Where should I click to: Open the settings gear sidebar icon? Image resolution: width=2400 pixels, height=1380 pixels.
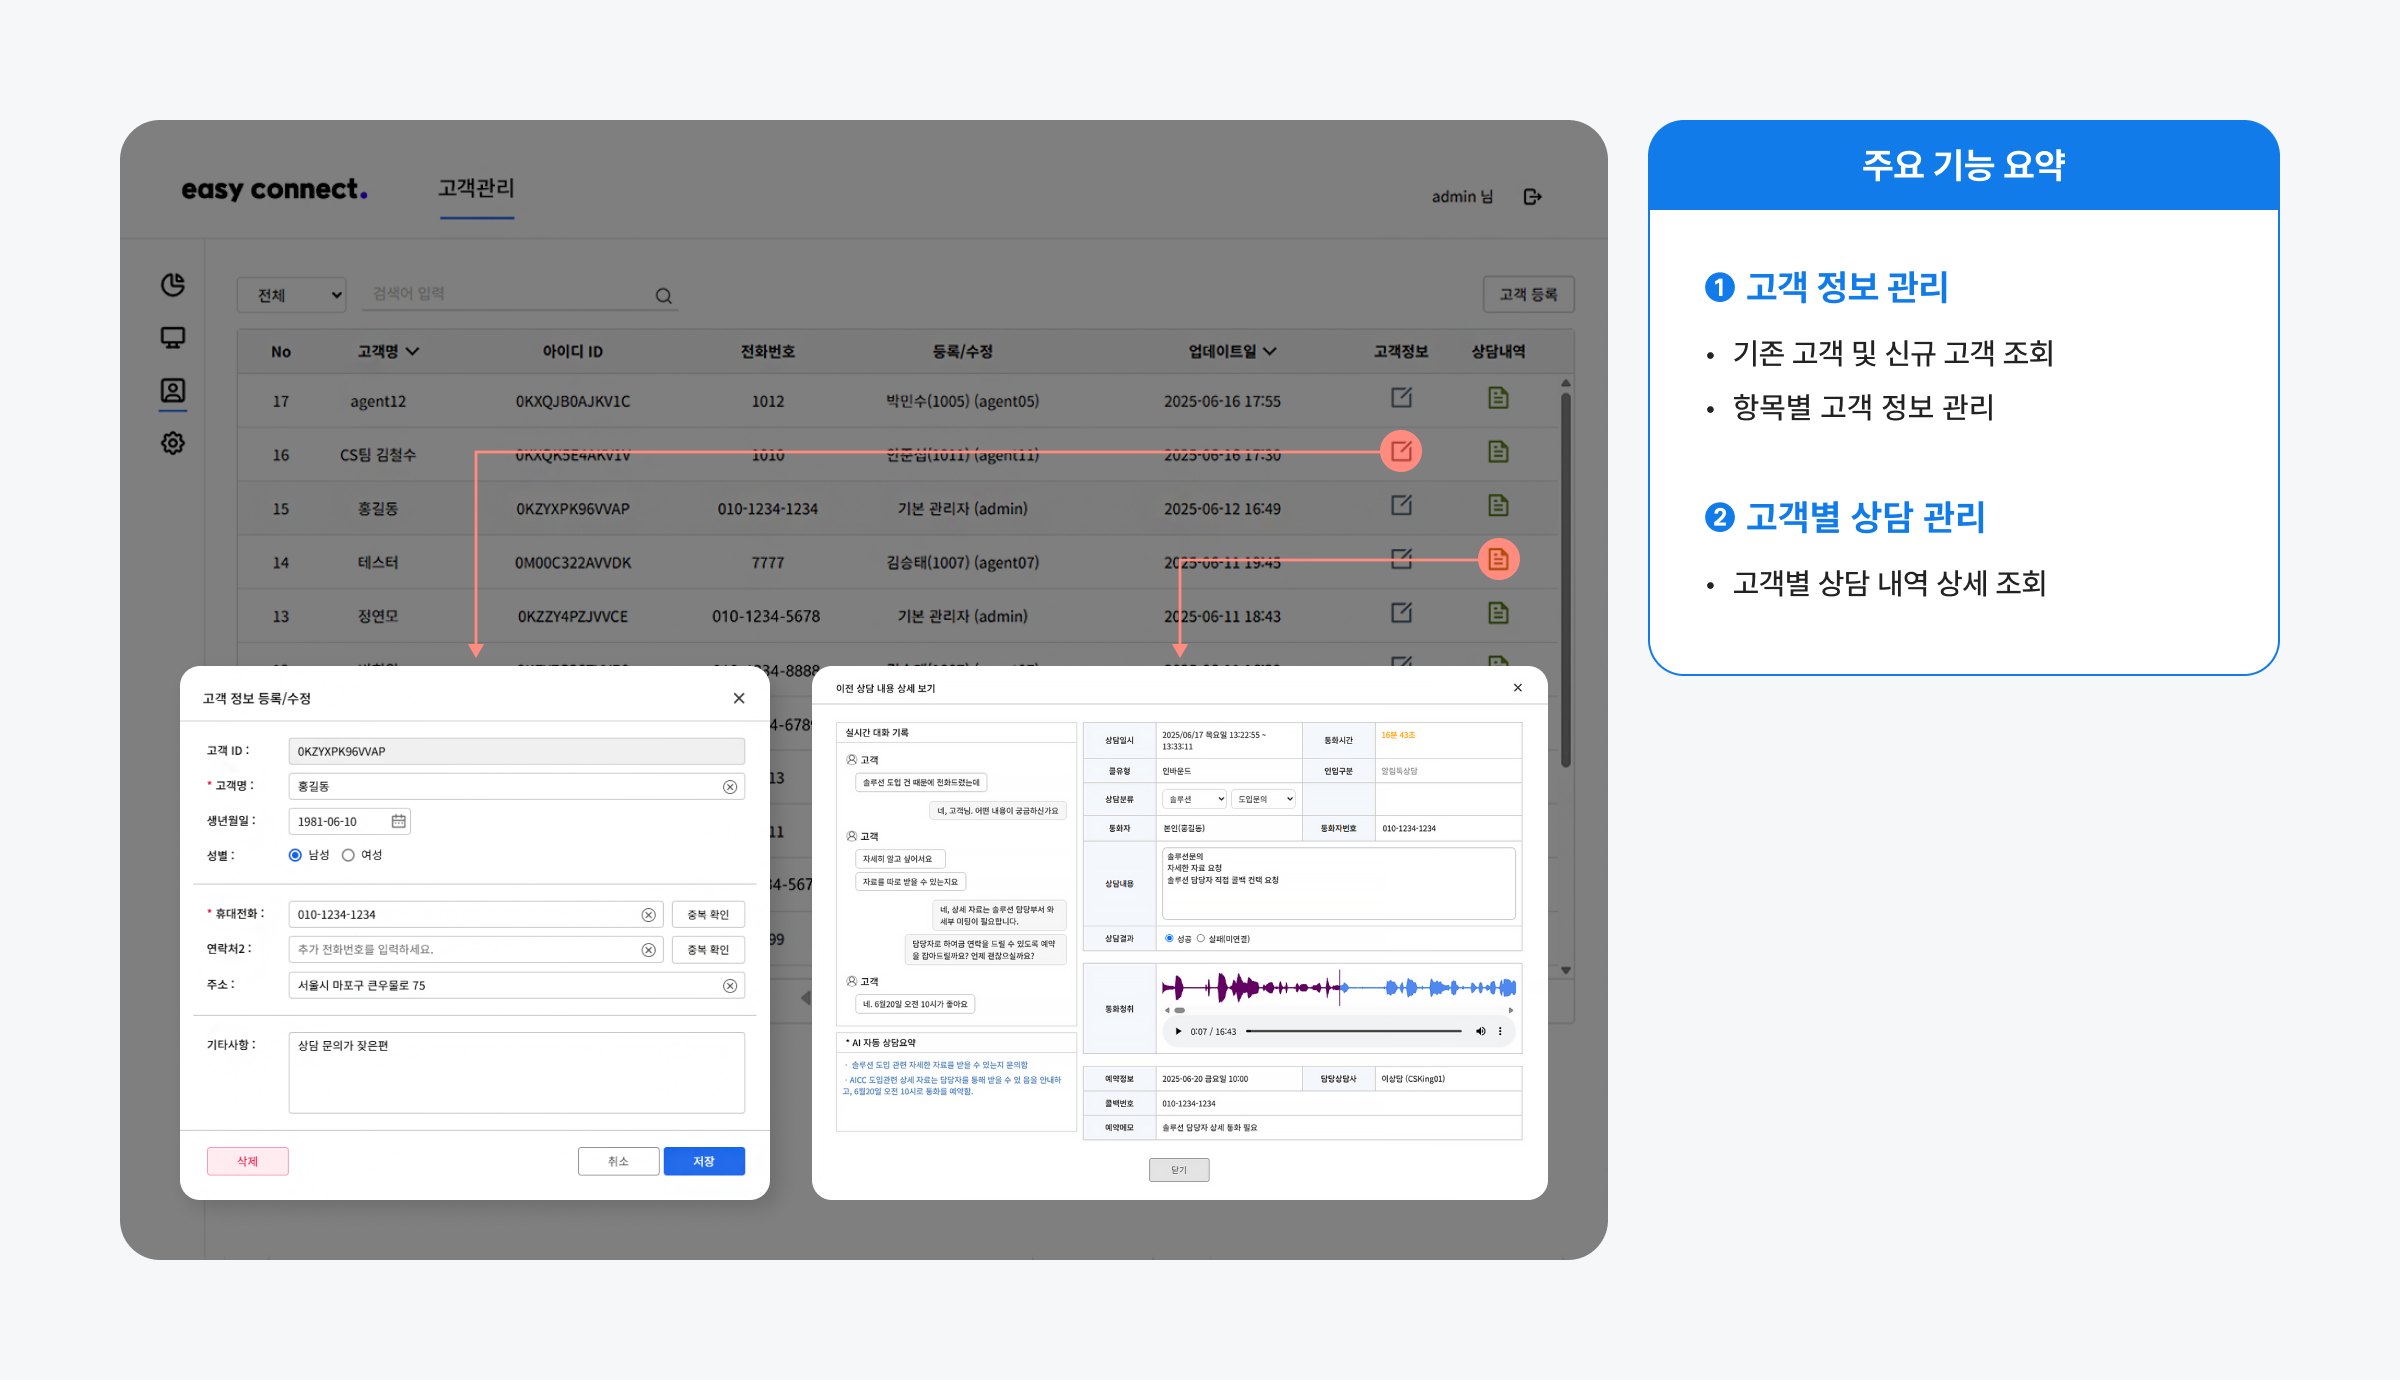[x=173, y=443]
